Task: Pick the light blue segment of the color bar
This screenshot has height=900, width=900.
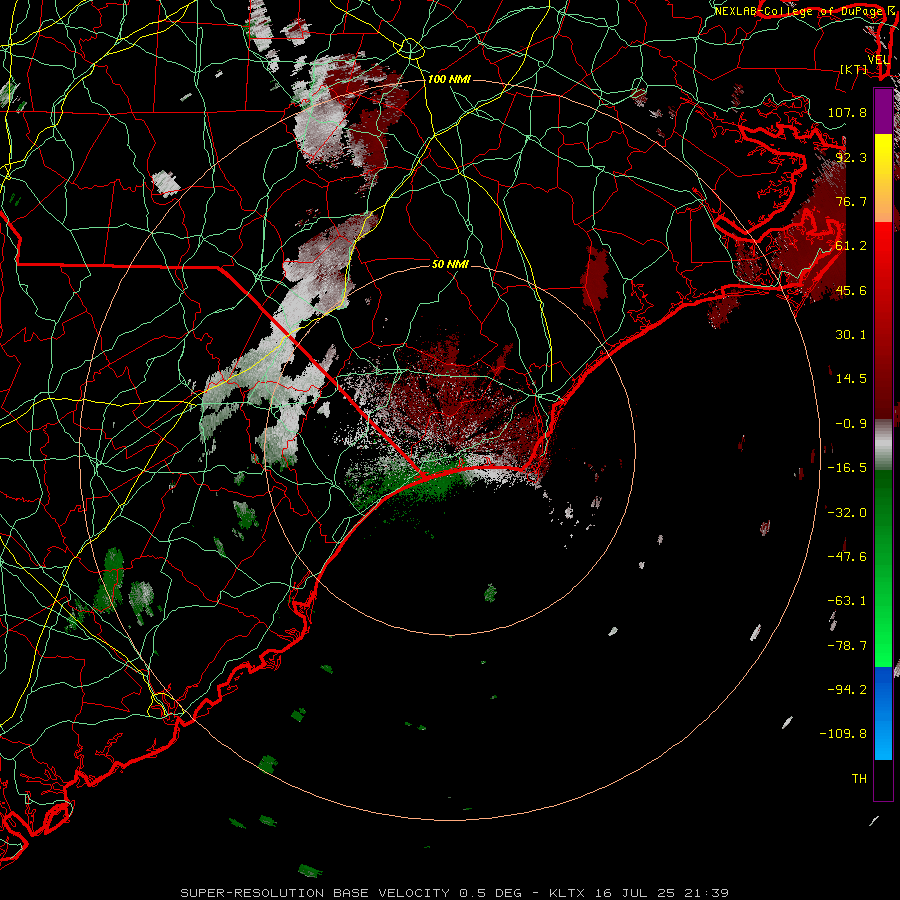Action: coord(883,740)
